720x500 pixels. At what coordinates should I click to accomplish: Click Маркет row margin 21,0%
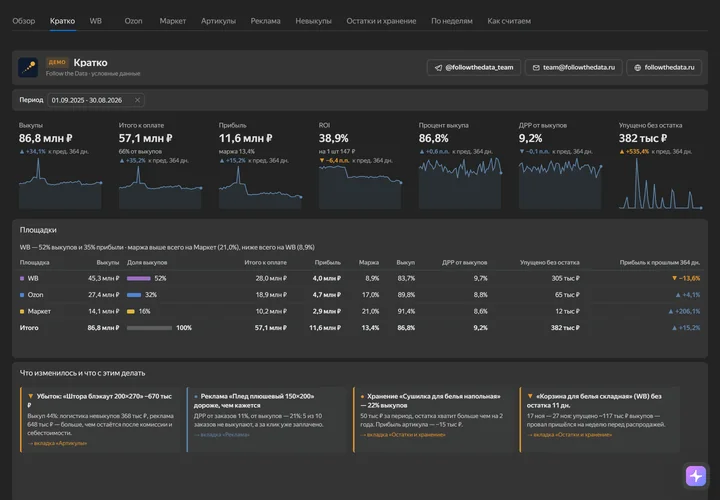[x=370, y=311]
